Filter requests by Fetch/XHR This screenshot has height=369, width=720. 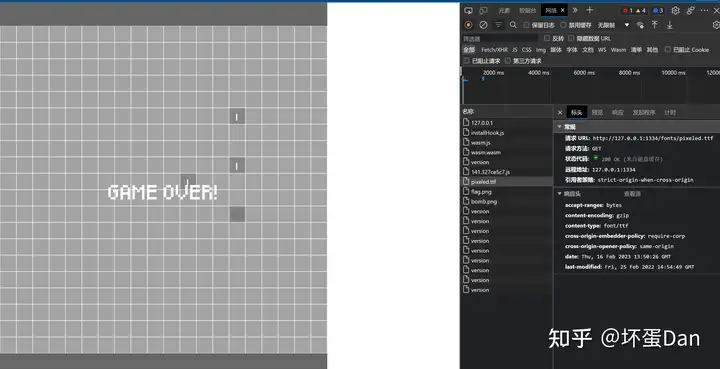click(494, 50)
